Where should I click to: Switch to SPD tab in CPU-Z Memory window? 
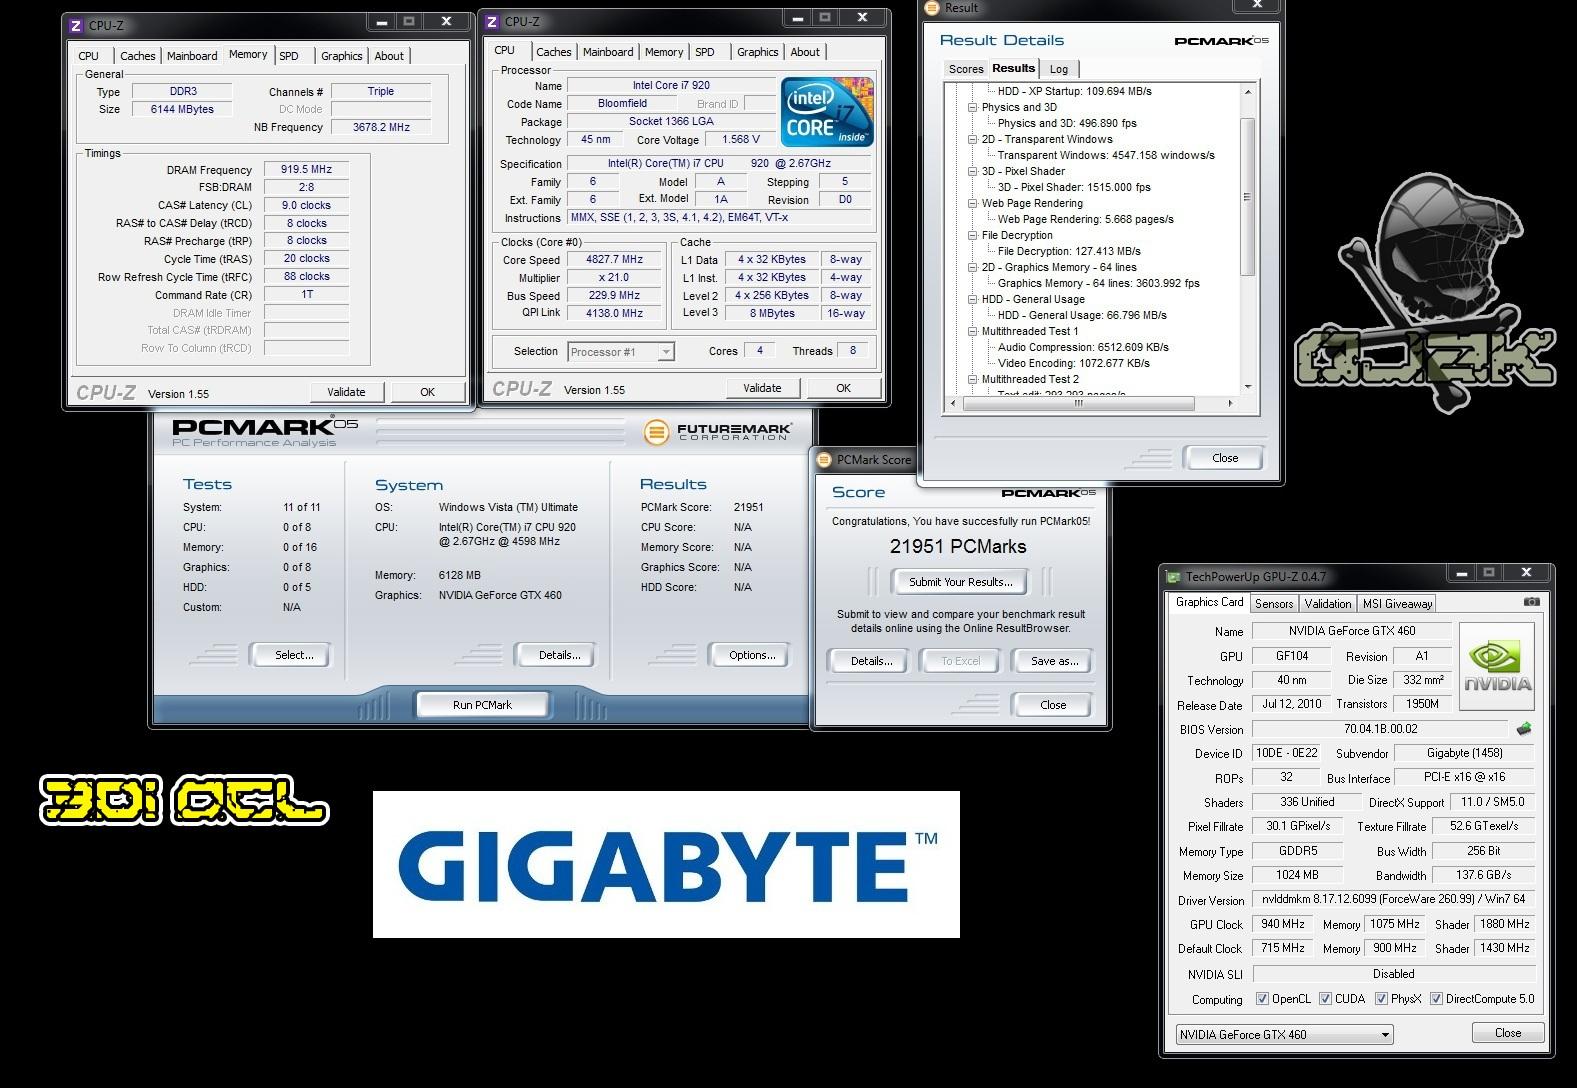pos(289,56)
